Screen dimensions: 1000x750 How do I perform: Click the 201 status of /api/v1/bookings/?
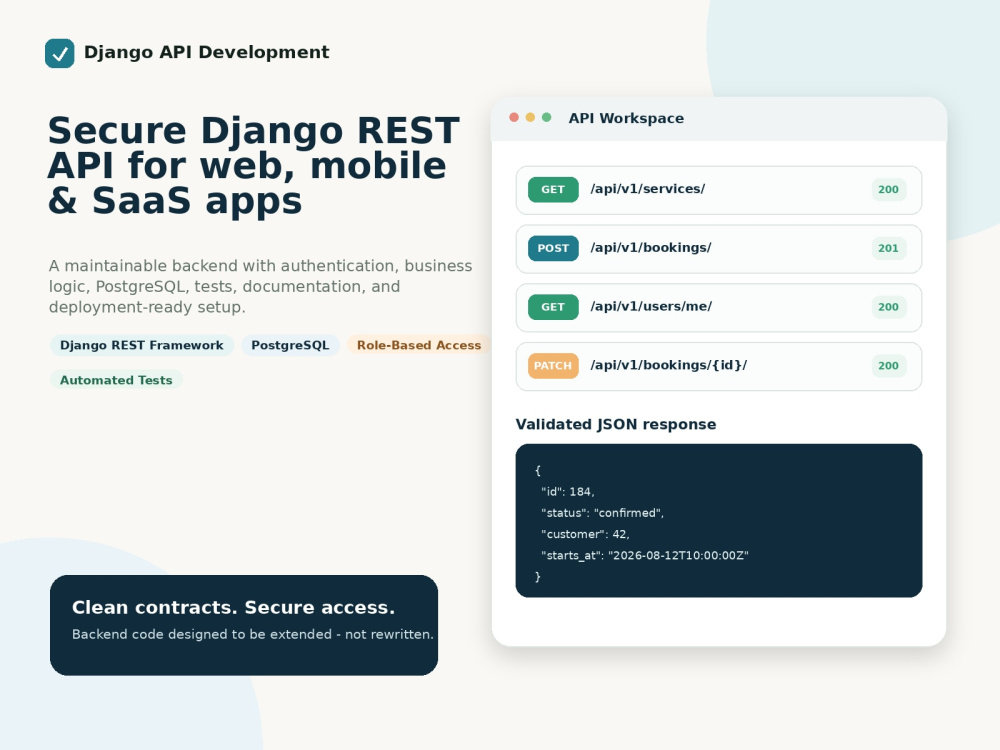tap(888, 248)
